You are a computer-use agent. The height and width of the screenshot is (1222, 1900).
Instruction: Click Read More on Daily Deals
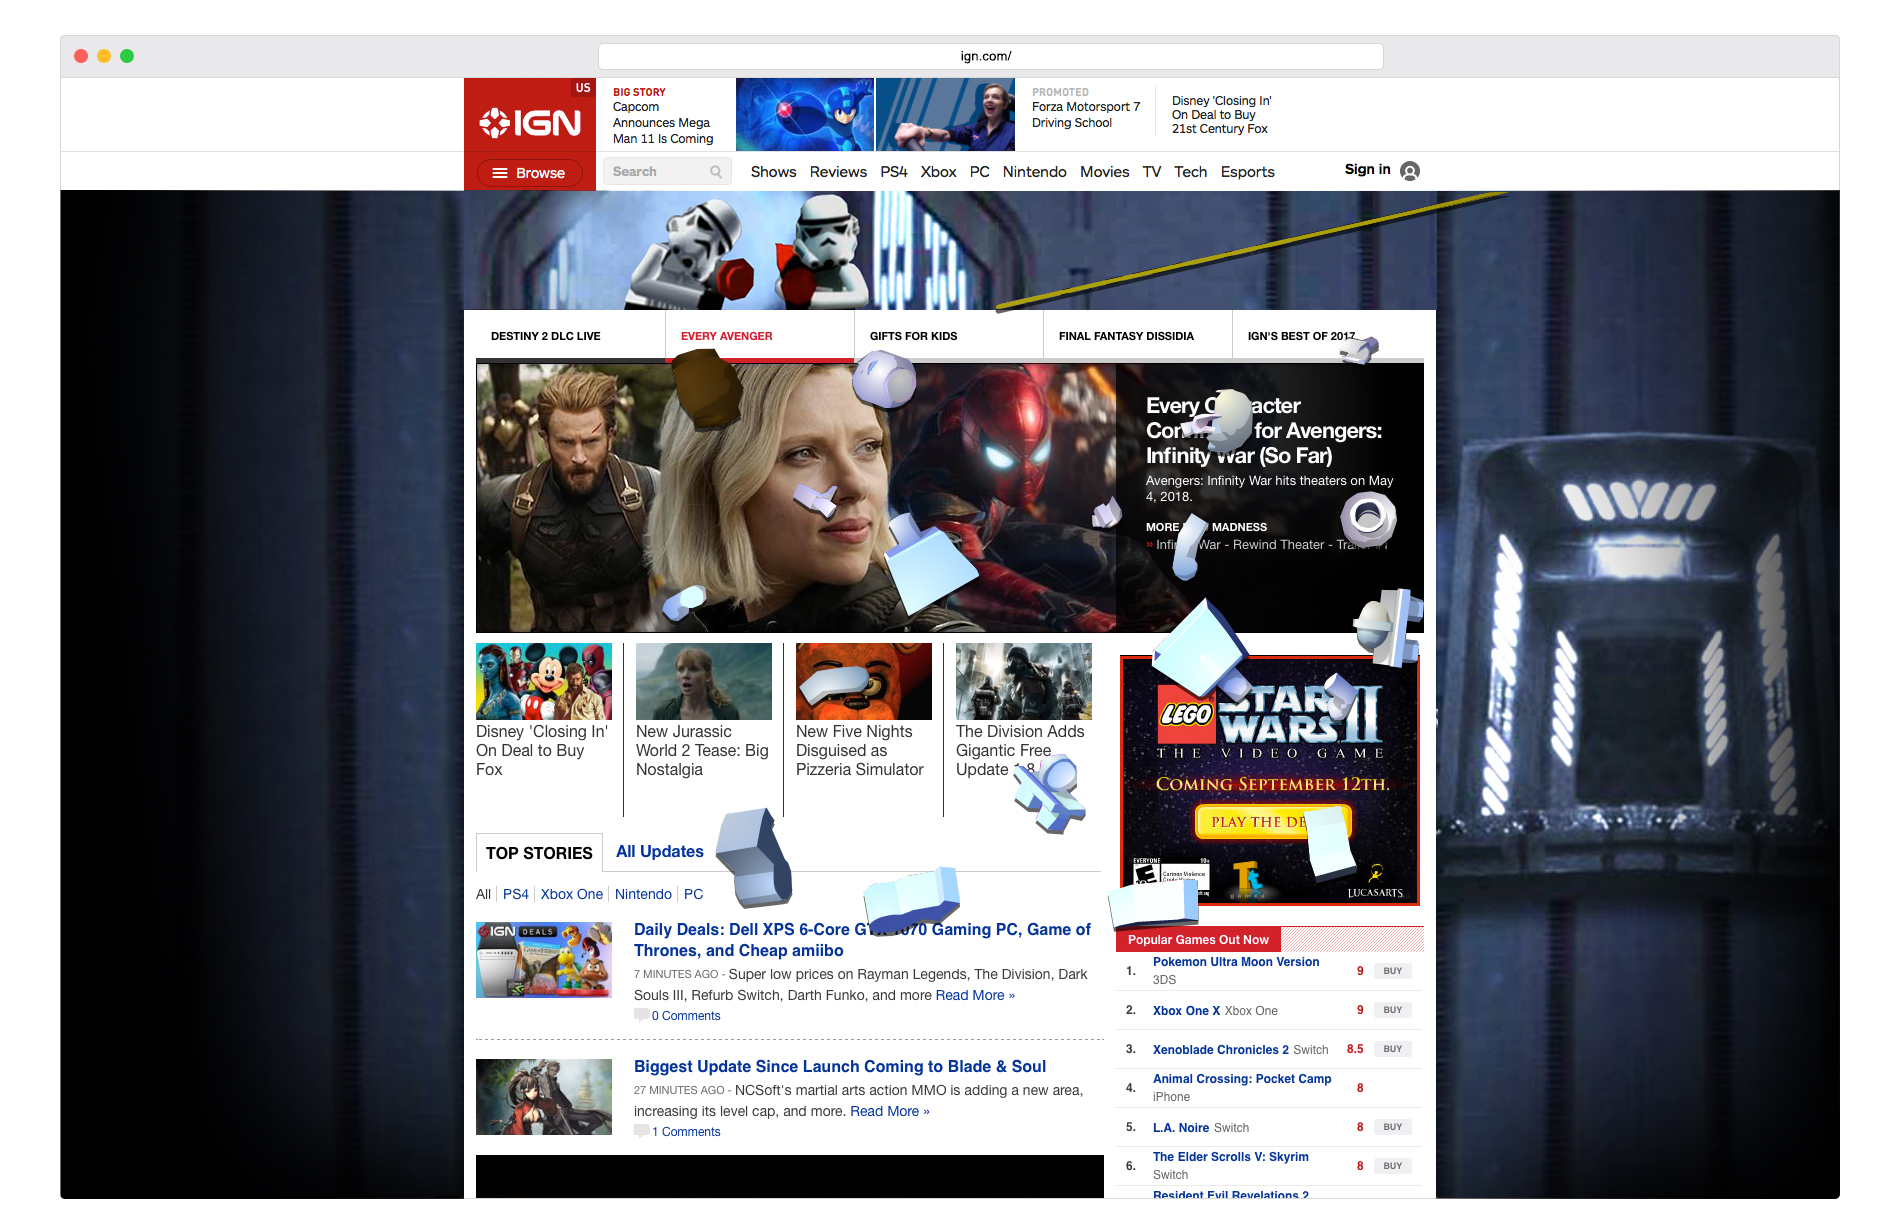tap(975, 995)
